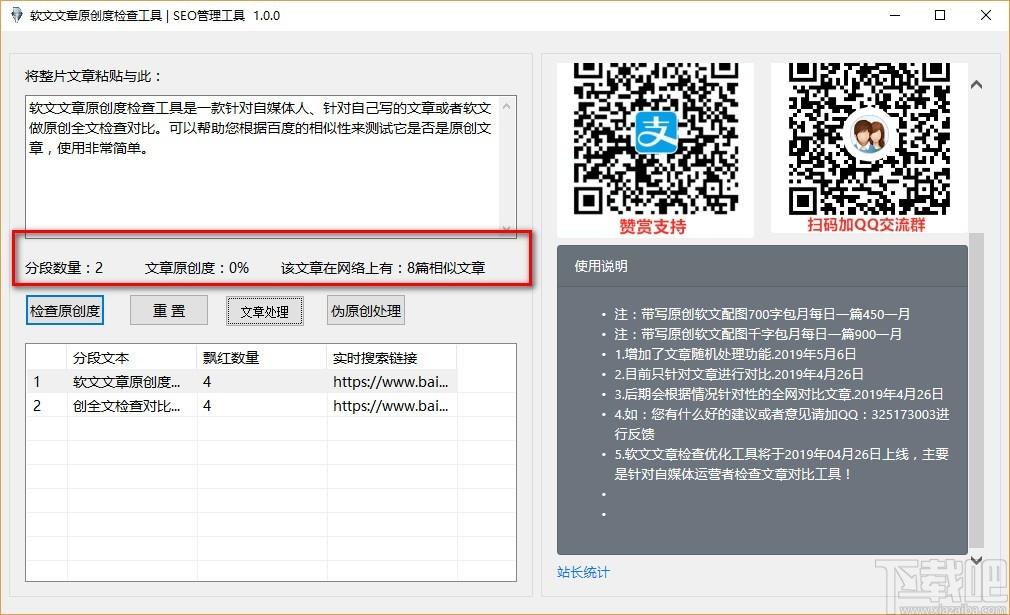Focus the article paste text area
This screenshot has height=615, width=1010.
tap(263, 166)
